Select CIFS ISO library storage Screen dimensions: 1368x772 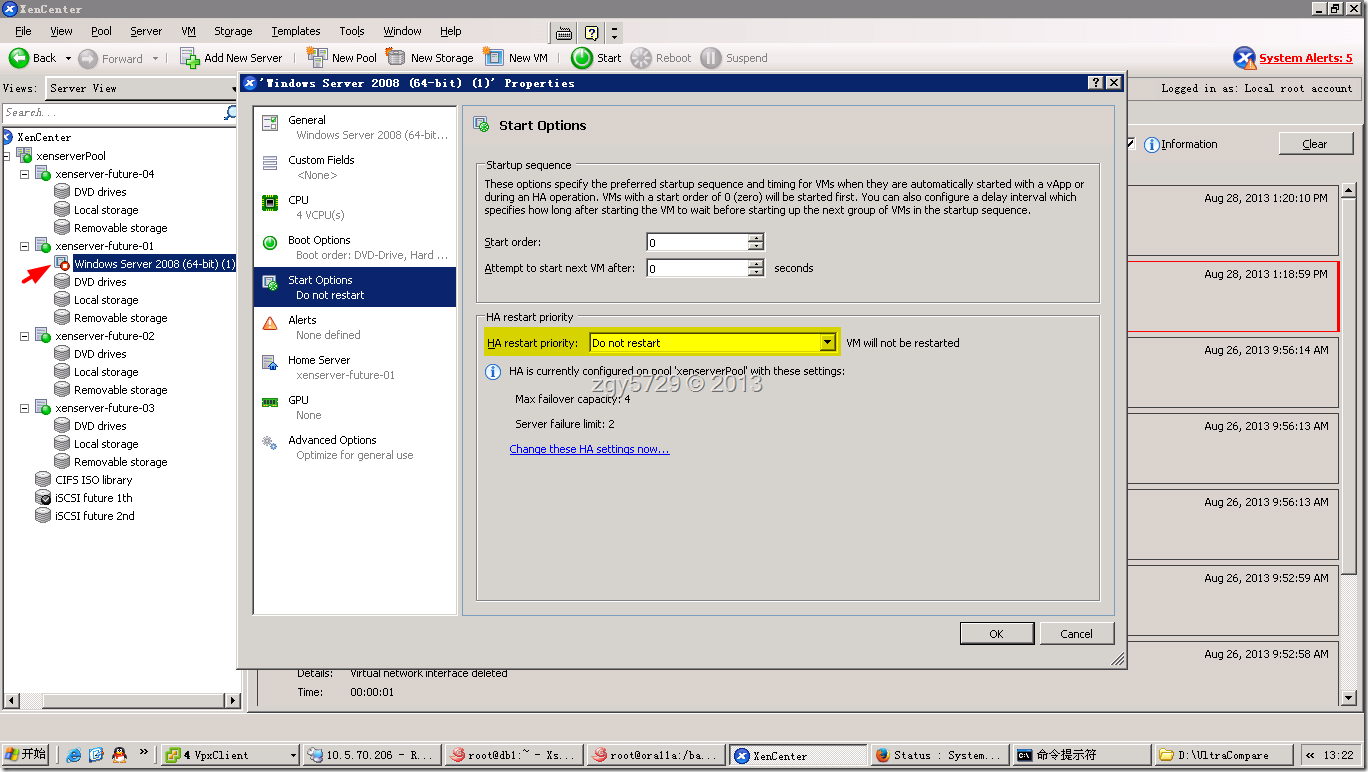(93, 480)
